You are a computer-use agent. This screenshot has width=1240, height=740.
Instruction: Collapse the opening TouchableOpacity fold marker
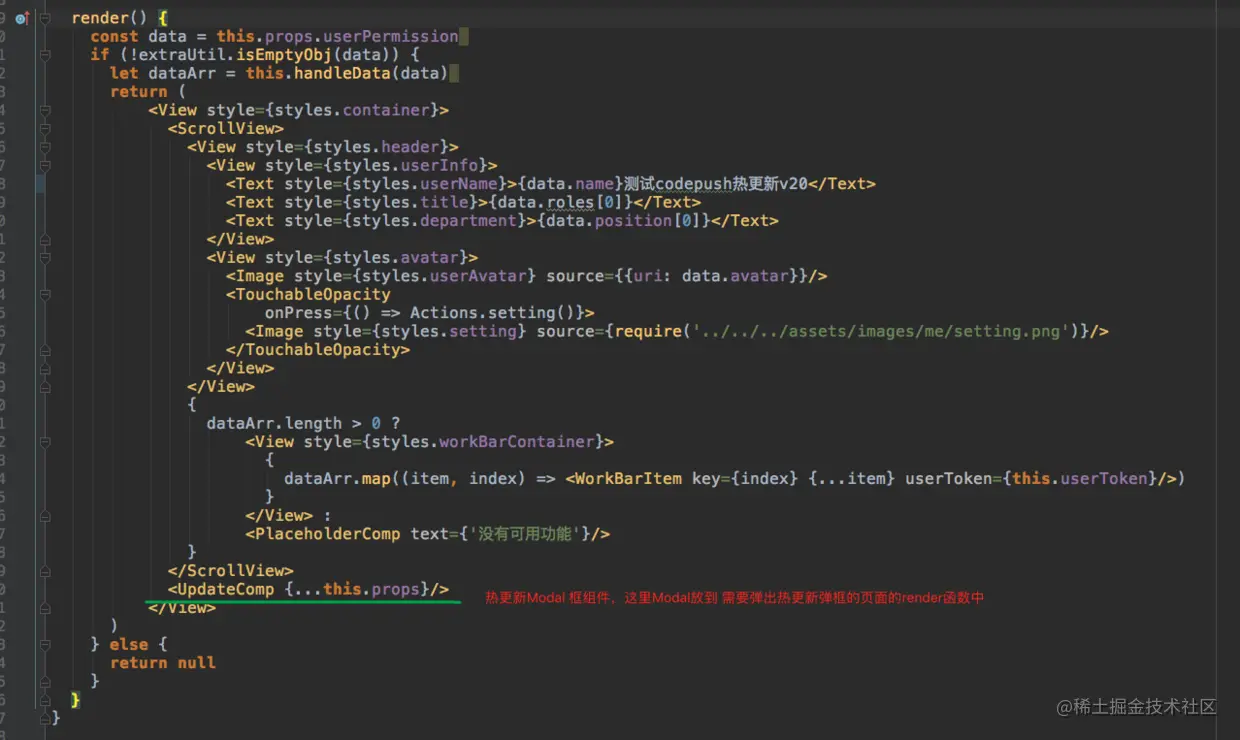(x=45, y=295)
